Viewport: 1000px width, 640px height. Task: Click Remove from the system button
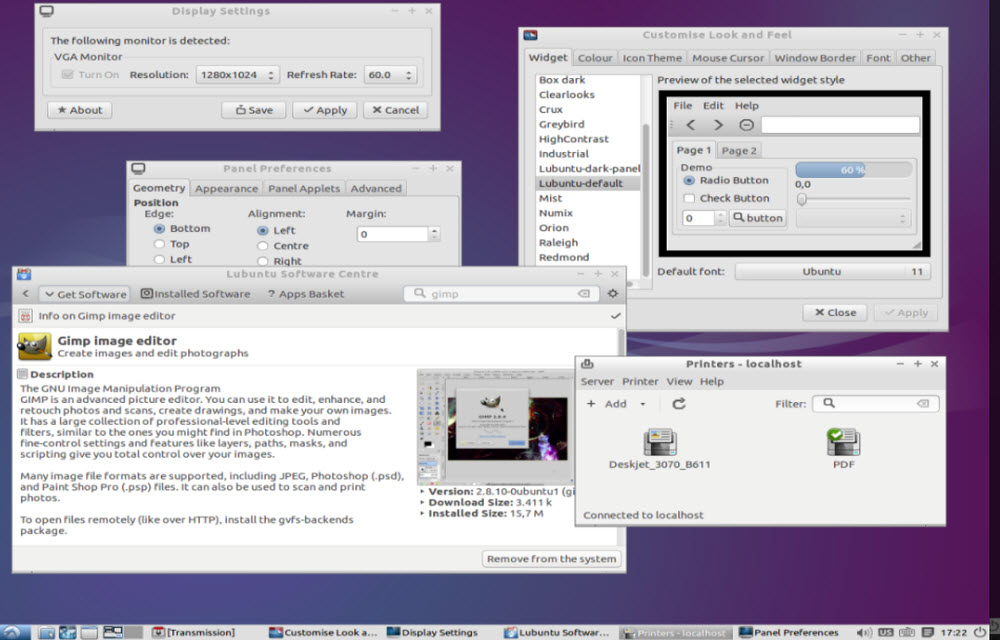tap(551, 559)
